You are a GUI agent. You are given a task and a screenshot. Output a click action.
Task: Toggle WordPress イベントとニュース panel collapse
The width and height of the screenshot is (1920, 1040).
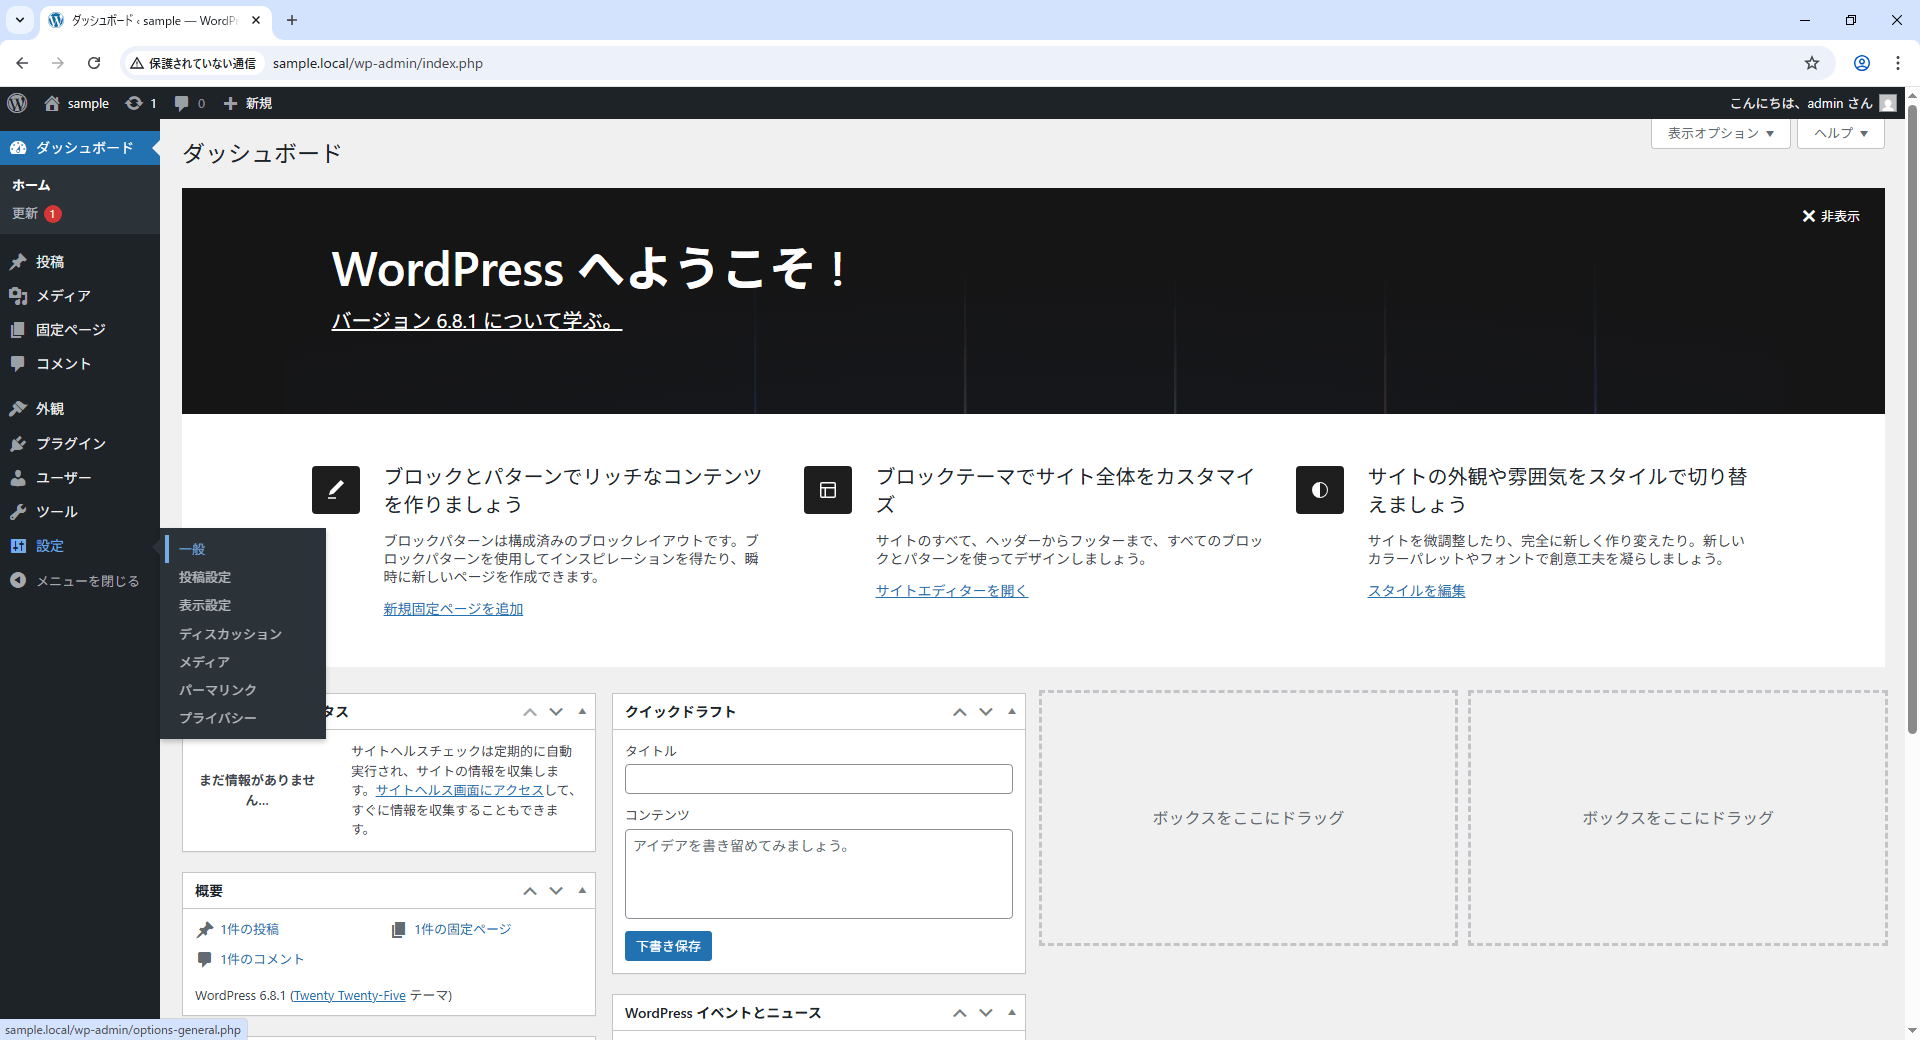tap(1012, 1013)
